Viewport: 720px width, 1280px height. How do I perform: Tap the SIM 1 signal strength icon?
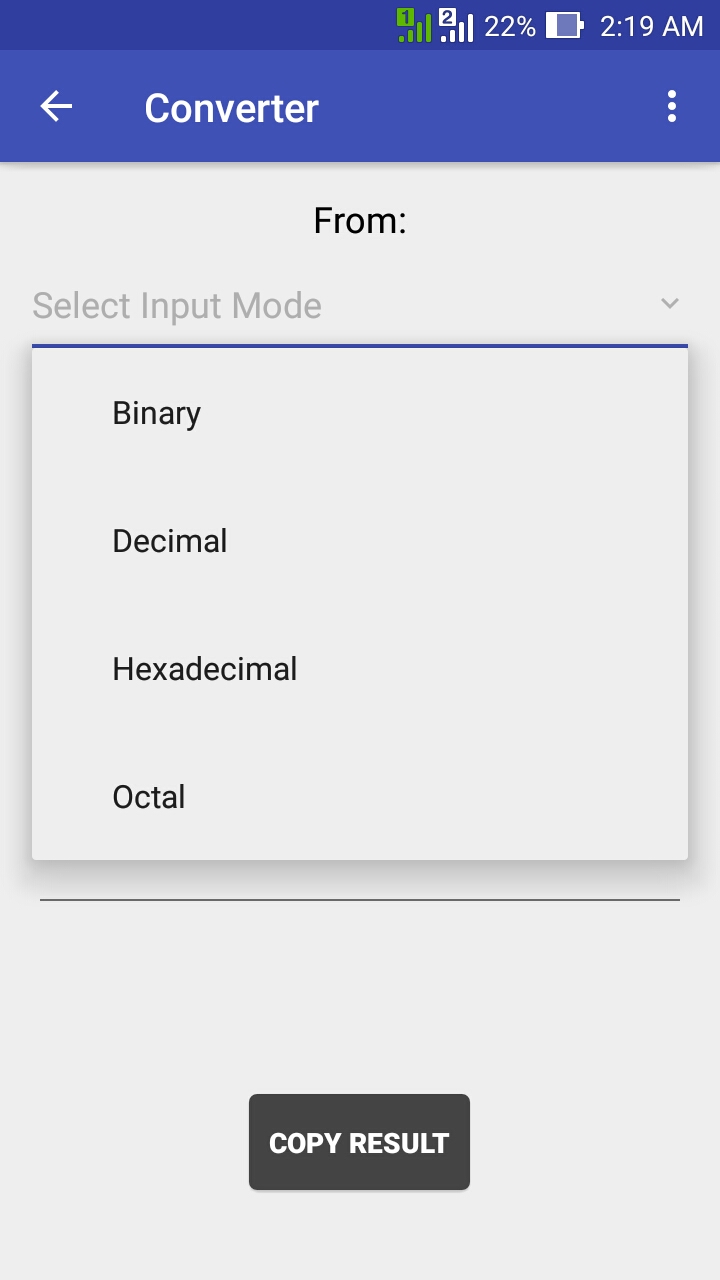pyautogui.click(x=411, y=25)
